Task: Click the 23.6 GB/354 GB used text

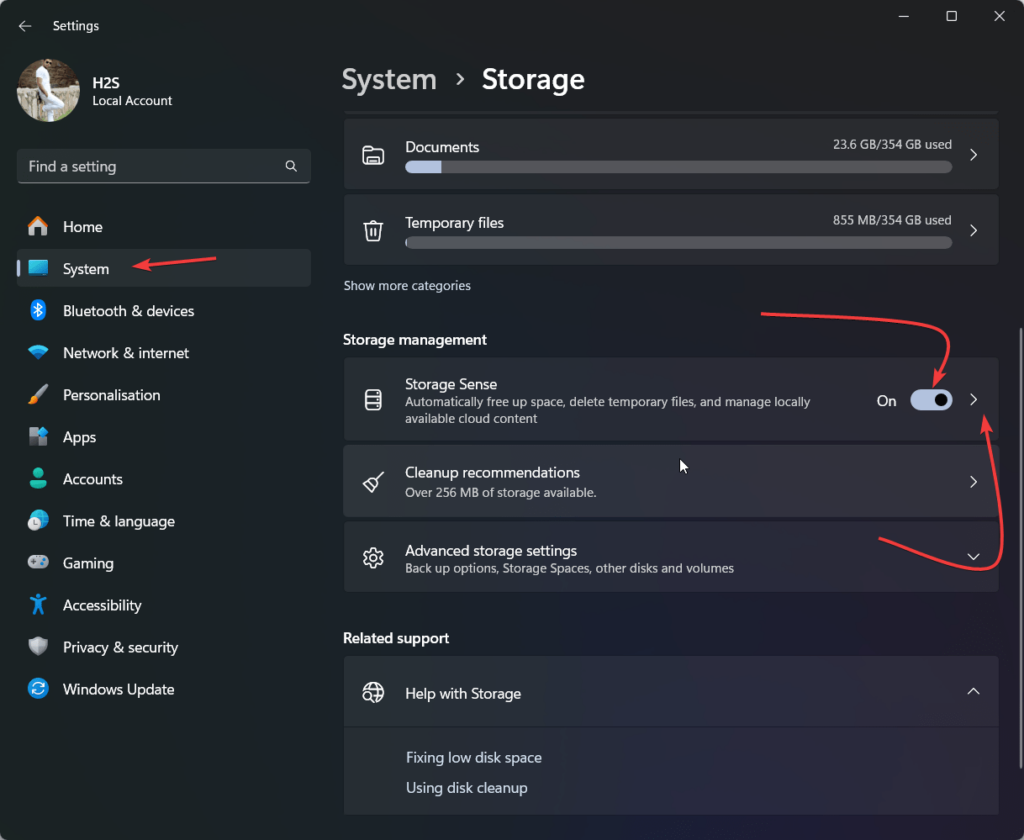Action: 892,144
